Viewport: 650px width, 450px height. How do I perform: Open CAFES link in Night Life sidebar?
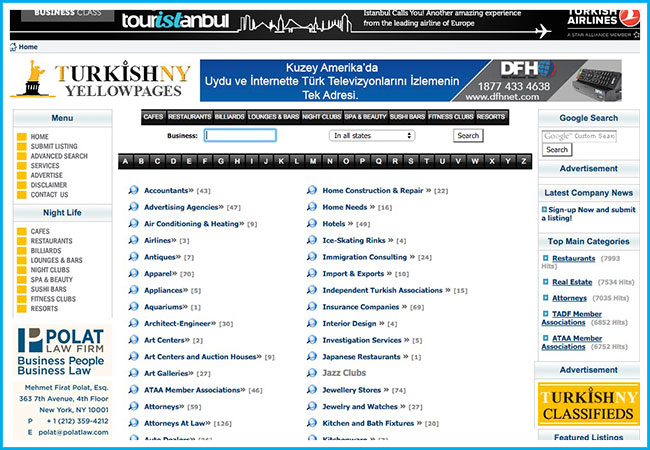[x=40, y=231]
